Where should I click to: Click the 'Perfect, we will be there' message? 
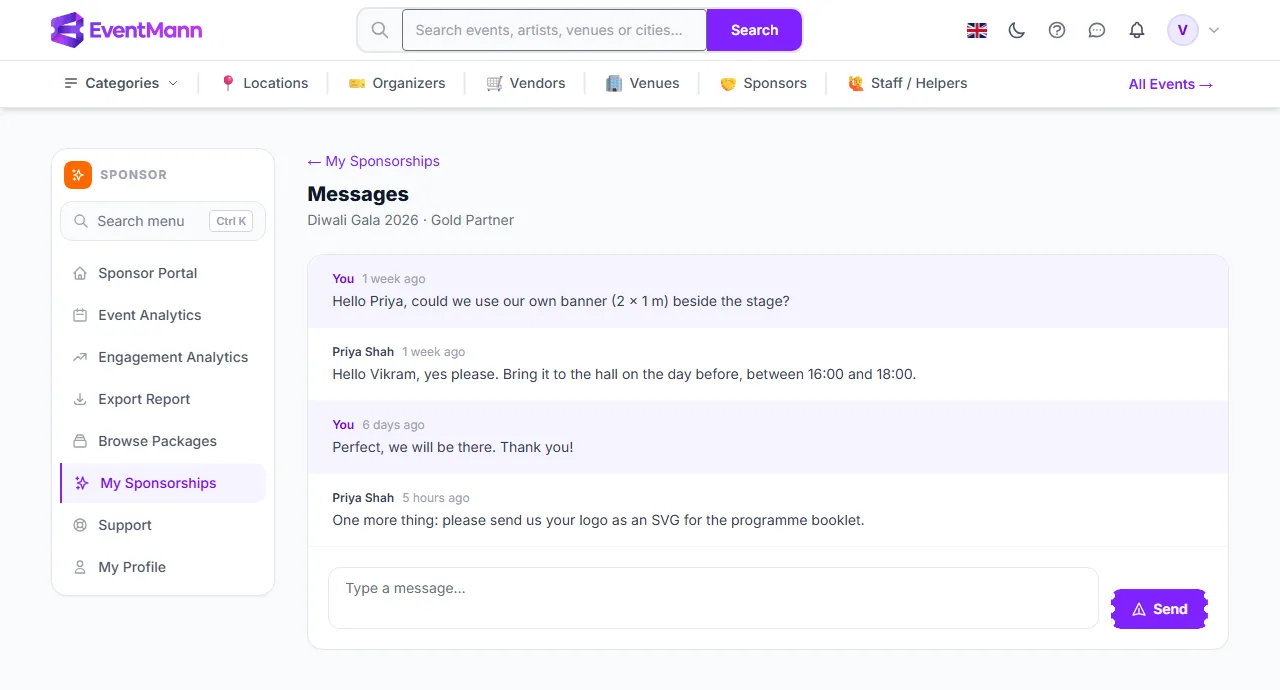click(453, 447)
